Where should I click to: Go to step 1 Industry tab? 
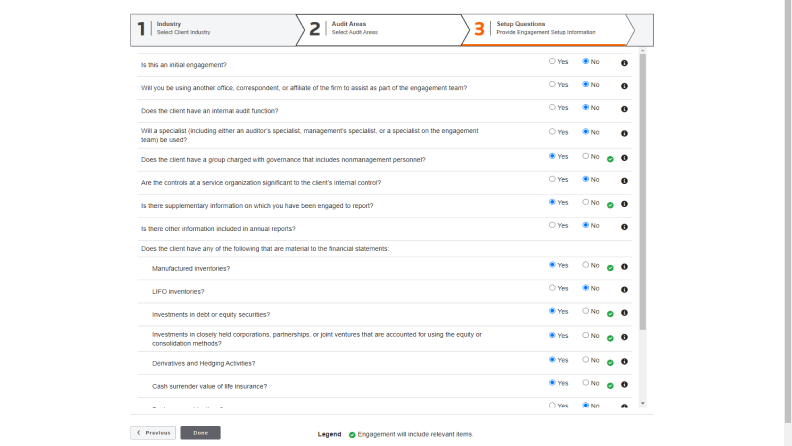pos(212,29)
